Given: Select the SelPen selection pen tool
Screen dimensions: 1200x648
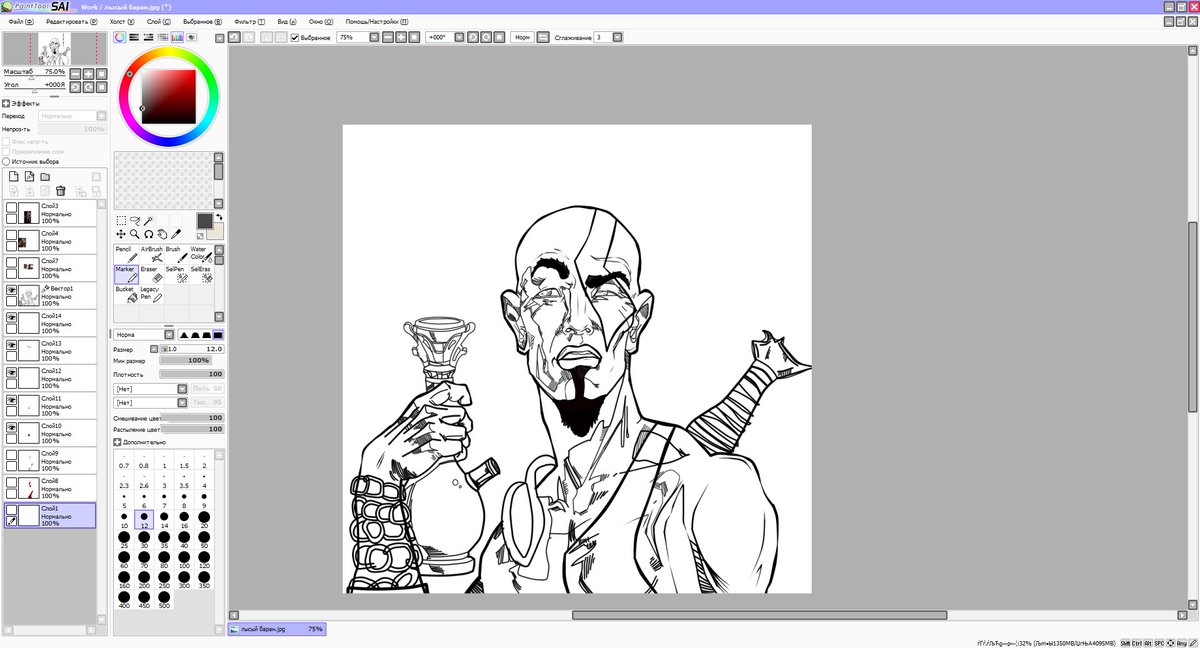Looking at the screenshot, I should pyautogui.click(x=176, y=274).
